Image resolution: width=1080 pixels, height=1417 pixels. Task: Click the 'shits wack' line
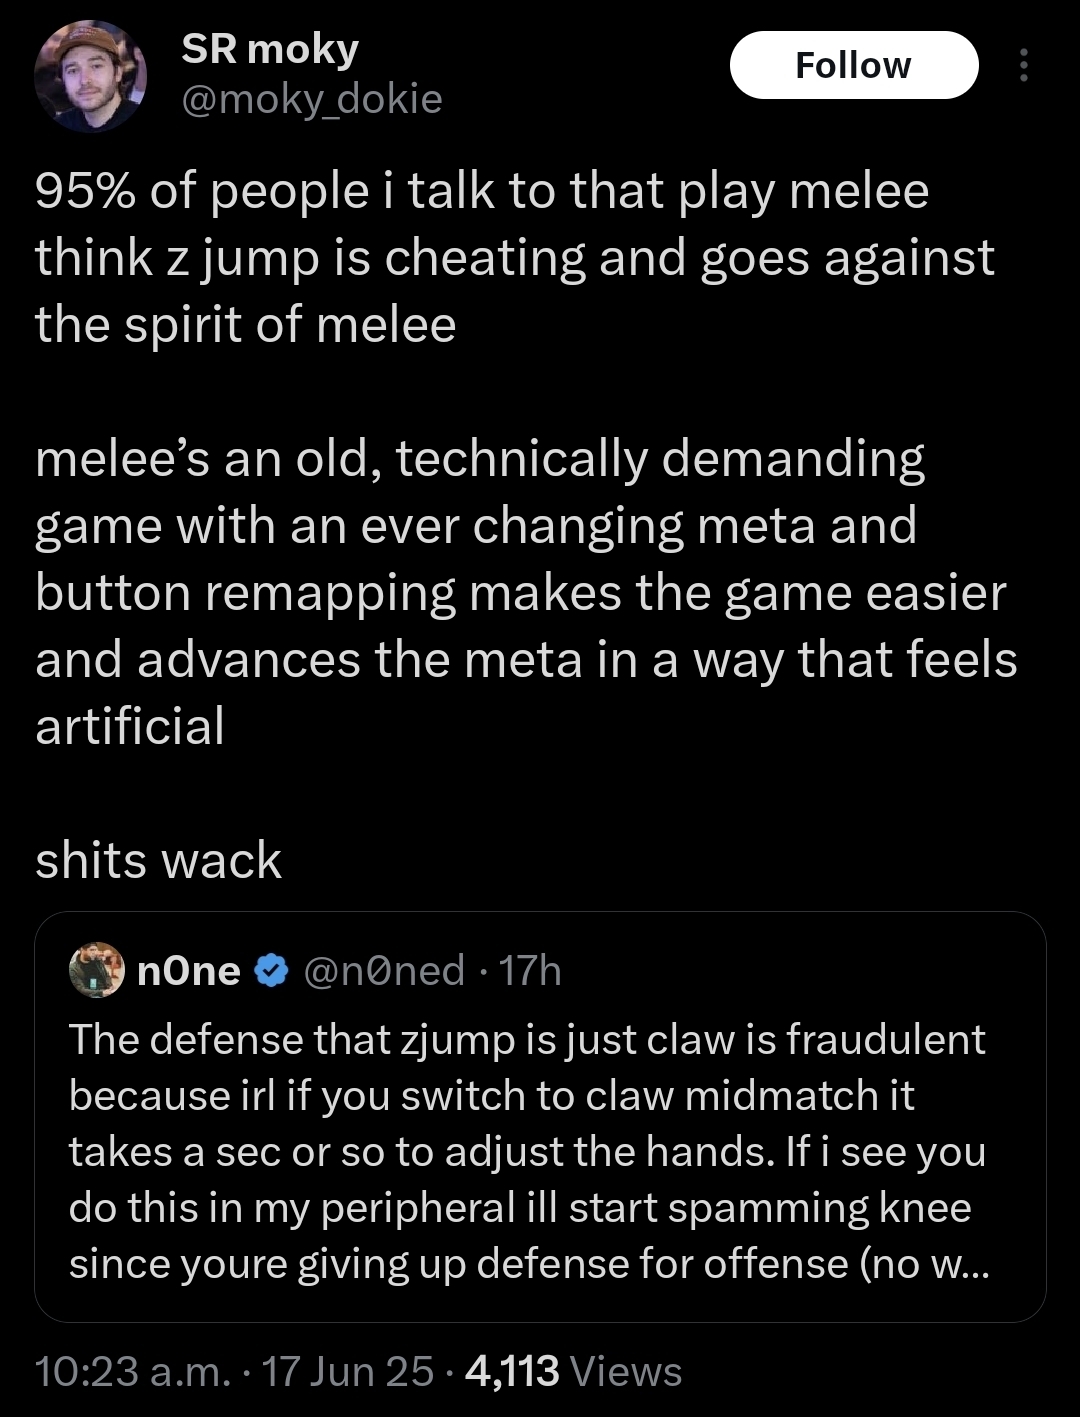pyautogui.click(x=158, y=861)
